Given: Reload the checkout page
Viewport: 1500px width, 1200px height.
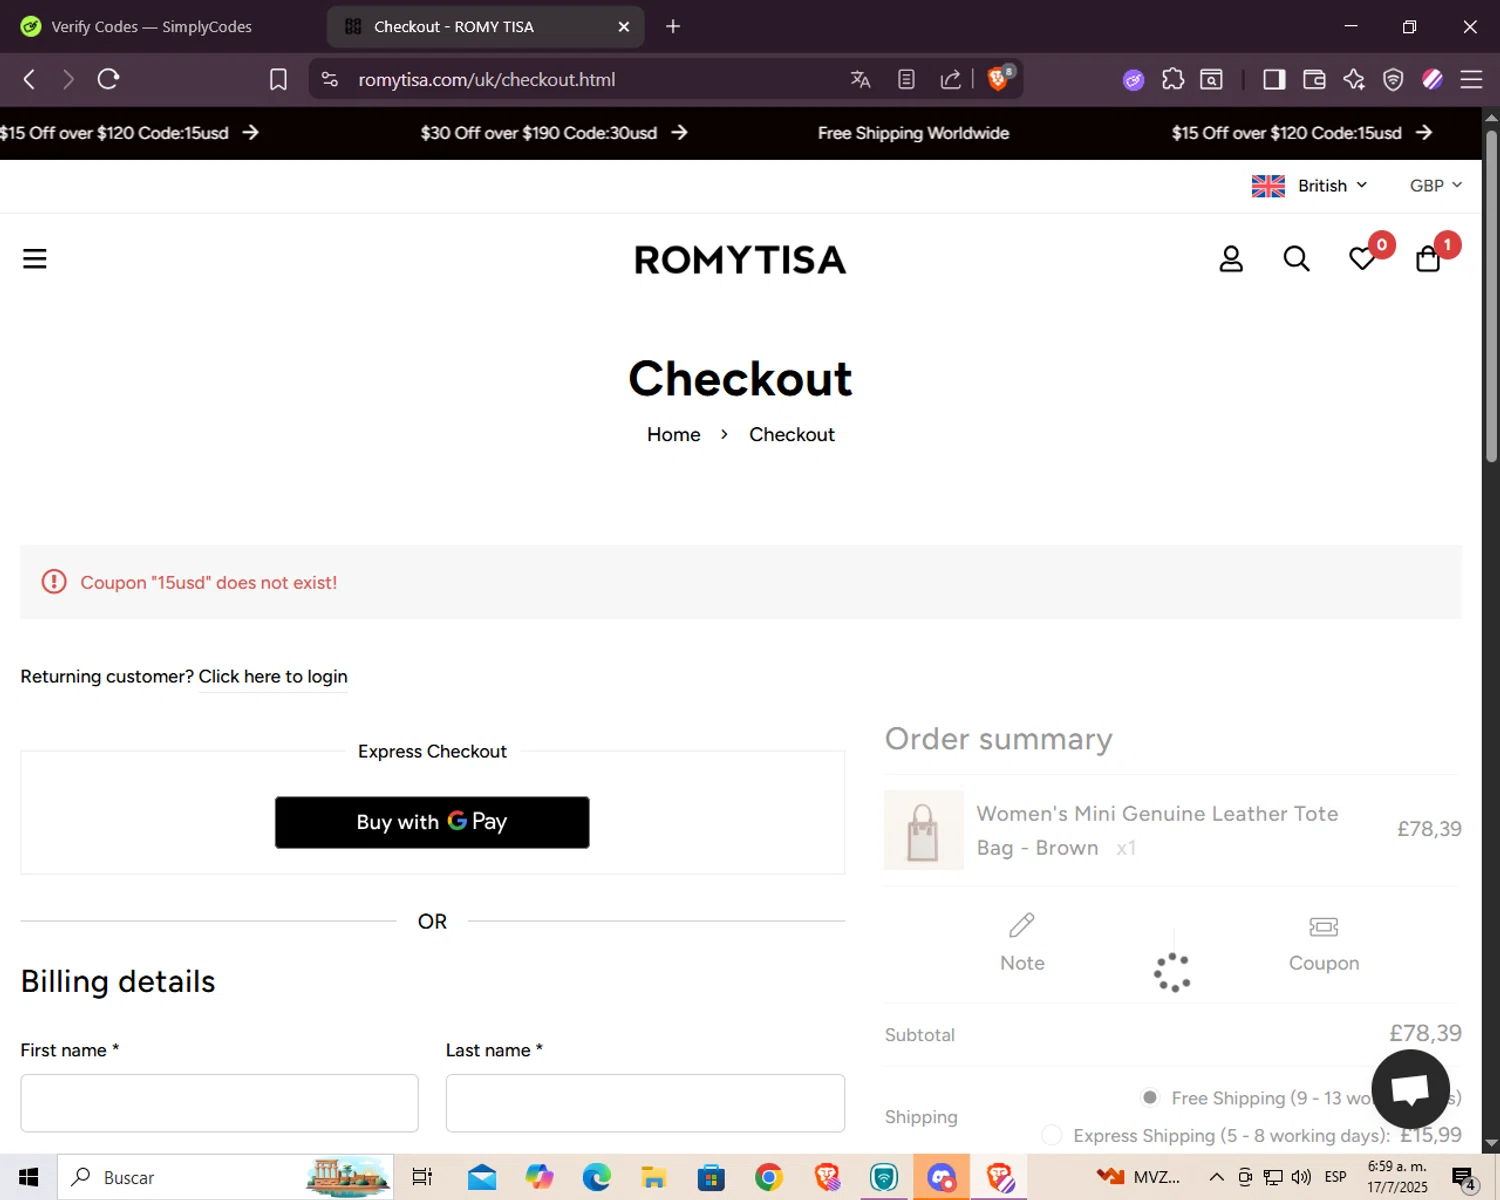Looking at the screenshot, I should click(x=108, y=79).
